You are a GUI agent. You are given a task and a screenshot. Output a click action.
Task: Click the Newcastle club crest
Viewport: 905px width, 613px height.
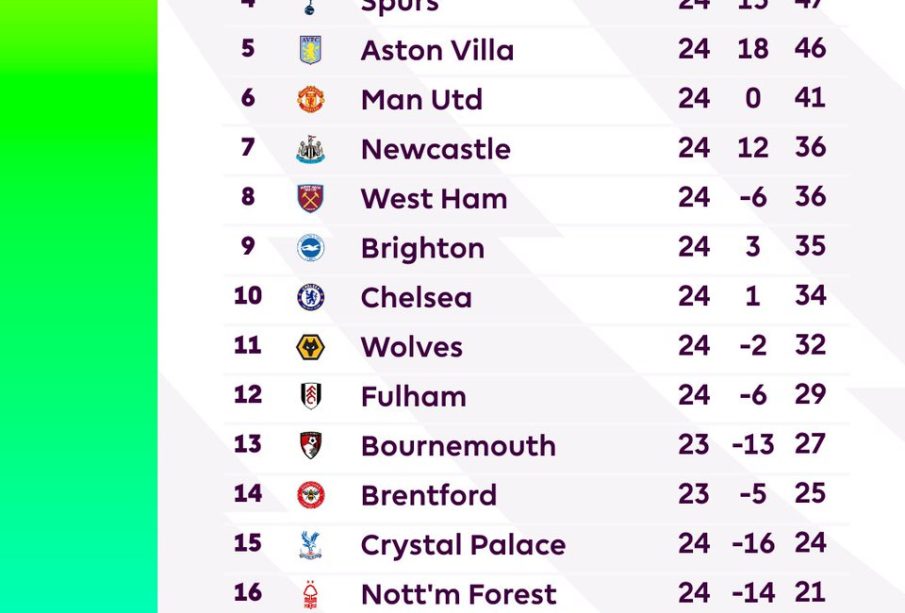(310, 149)
